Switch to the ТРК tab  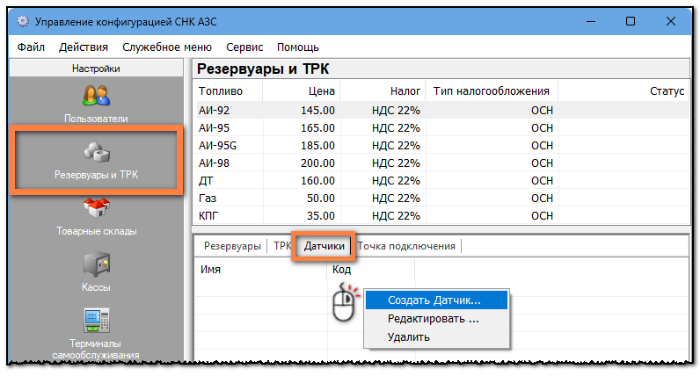click(282, 246)
